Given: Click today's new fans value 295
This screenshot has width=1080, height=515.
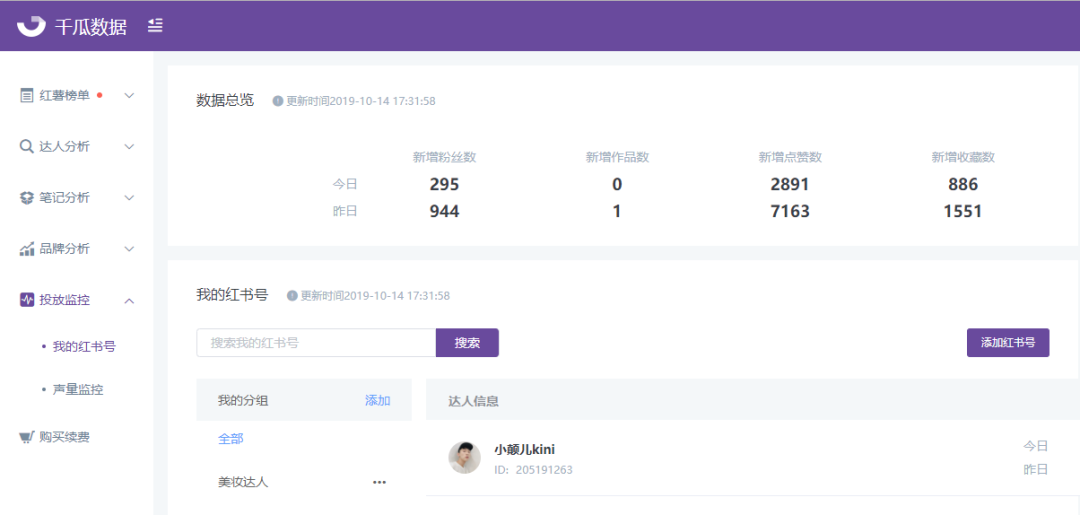Looking at the screenshot, I should pos(444,185).
